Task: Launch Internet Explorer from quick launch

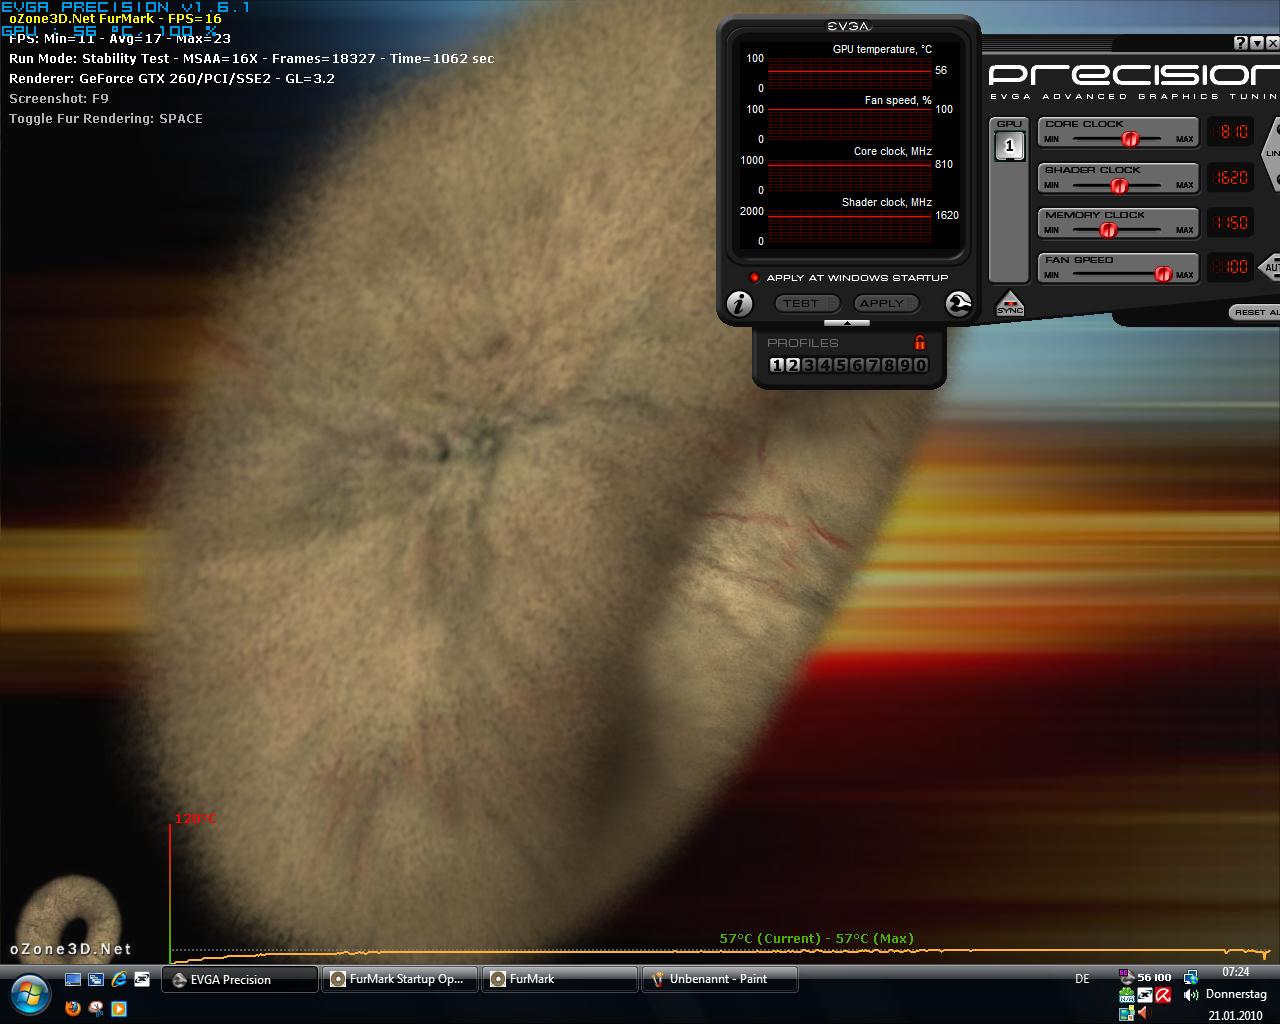Action: 119,980
